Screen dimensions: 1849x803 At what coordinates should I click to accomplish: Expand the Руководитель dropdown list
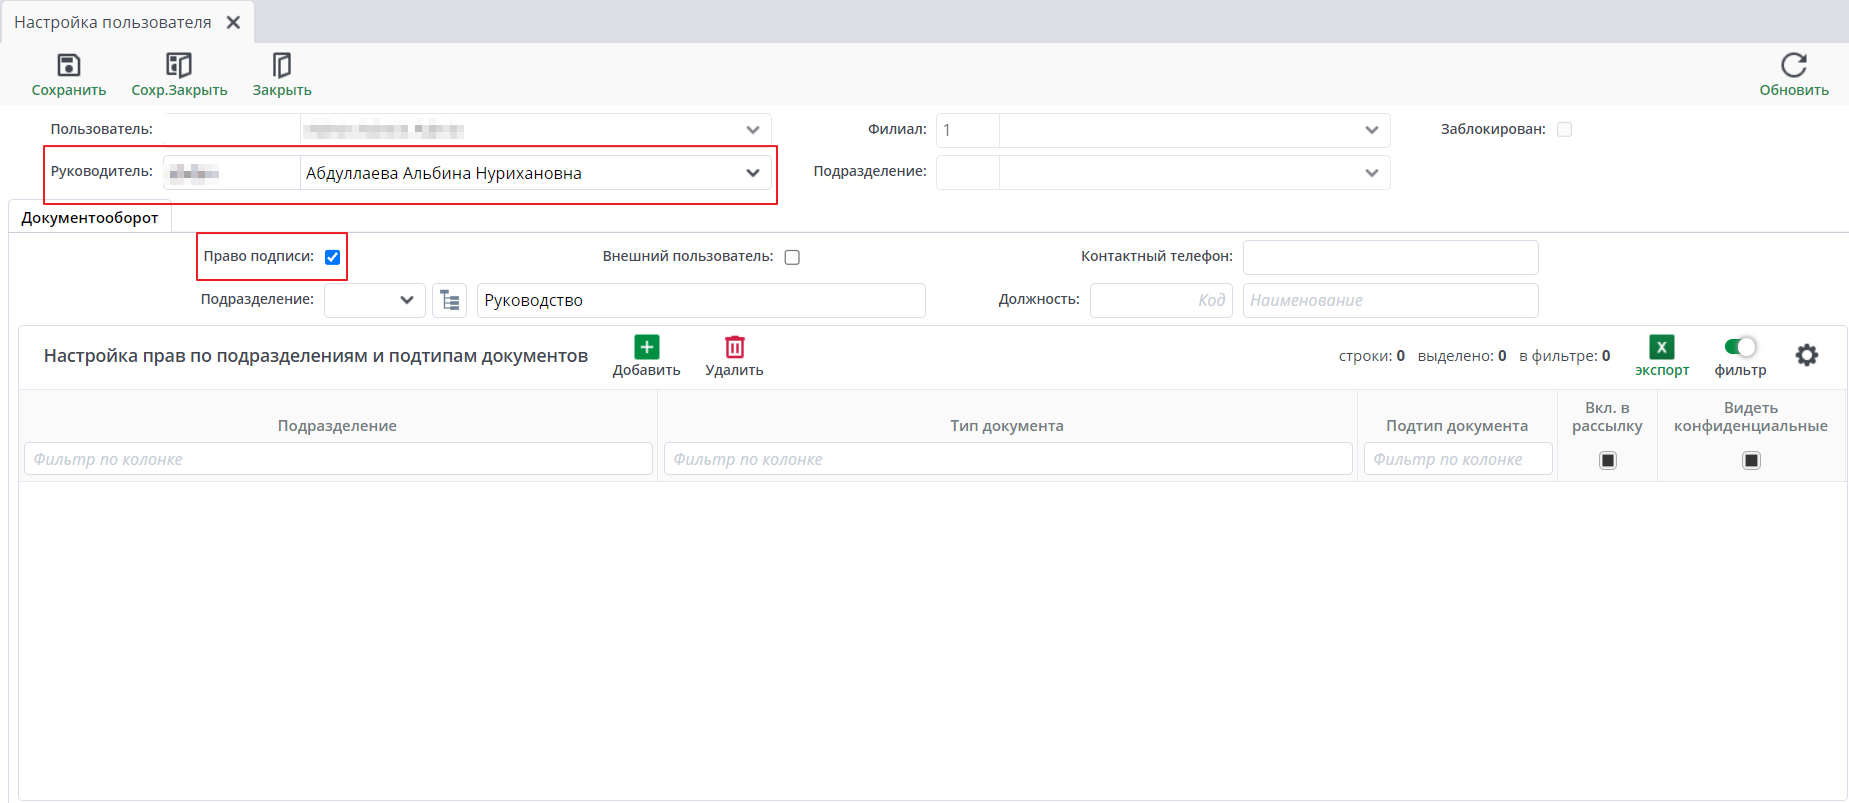tap(752, 173)
